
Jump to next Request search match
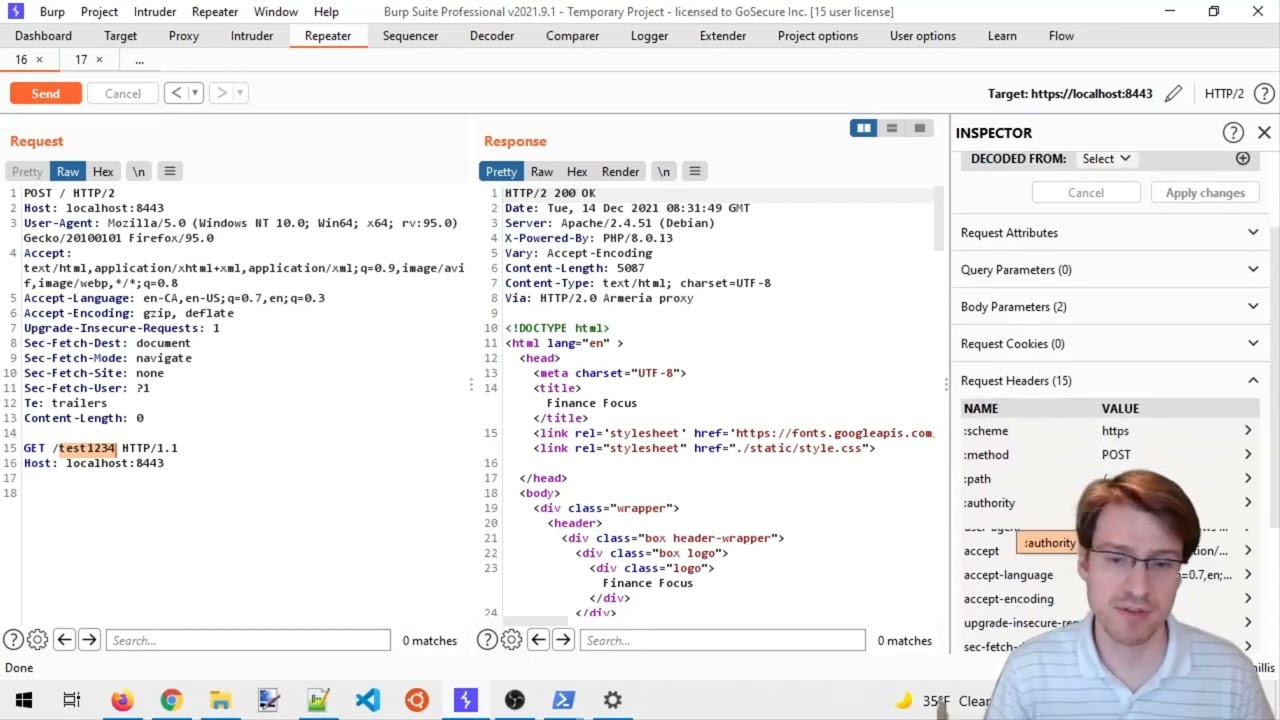(89, 640)
